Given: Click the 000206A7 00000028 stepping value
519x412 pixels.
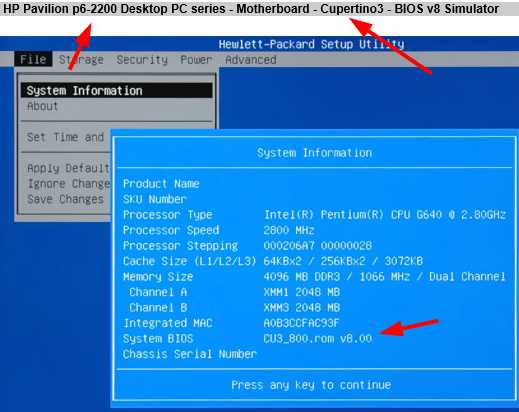Looking at the screenshot, I should point(318,246).
